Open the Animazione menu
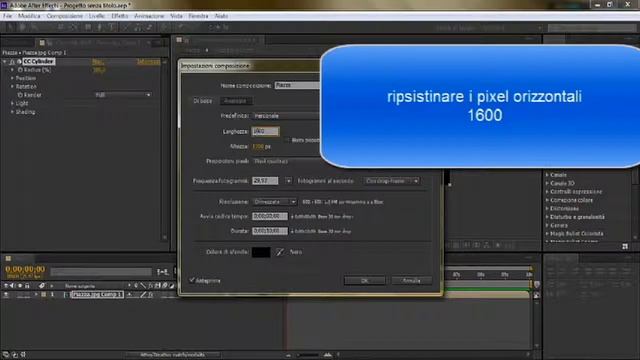The width and height of the screenshot is (640, 360). coord(149,16)
